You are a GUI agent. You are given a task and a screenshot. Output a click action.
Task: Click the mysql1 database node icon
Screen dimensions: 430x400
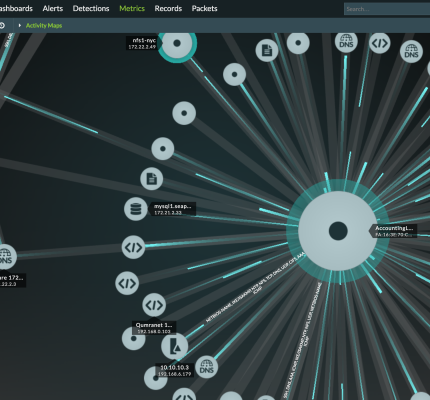pos(136,209)
